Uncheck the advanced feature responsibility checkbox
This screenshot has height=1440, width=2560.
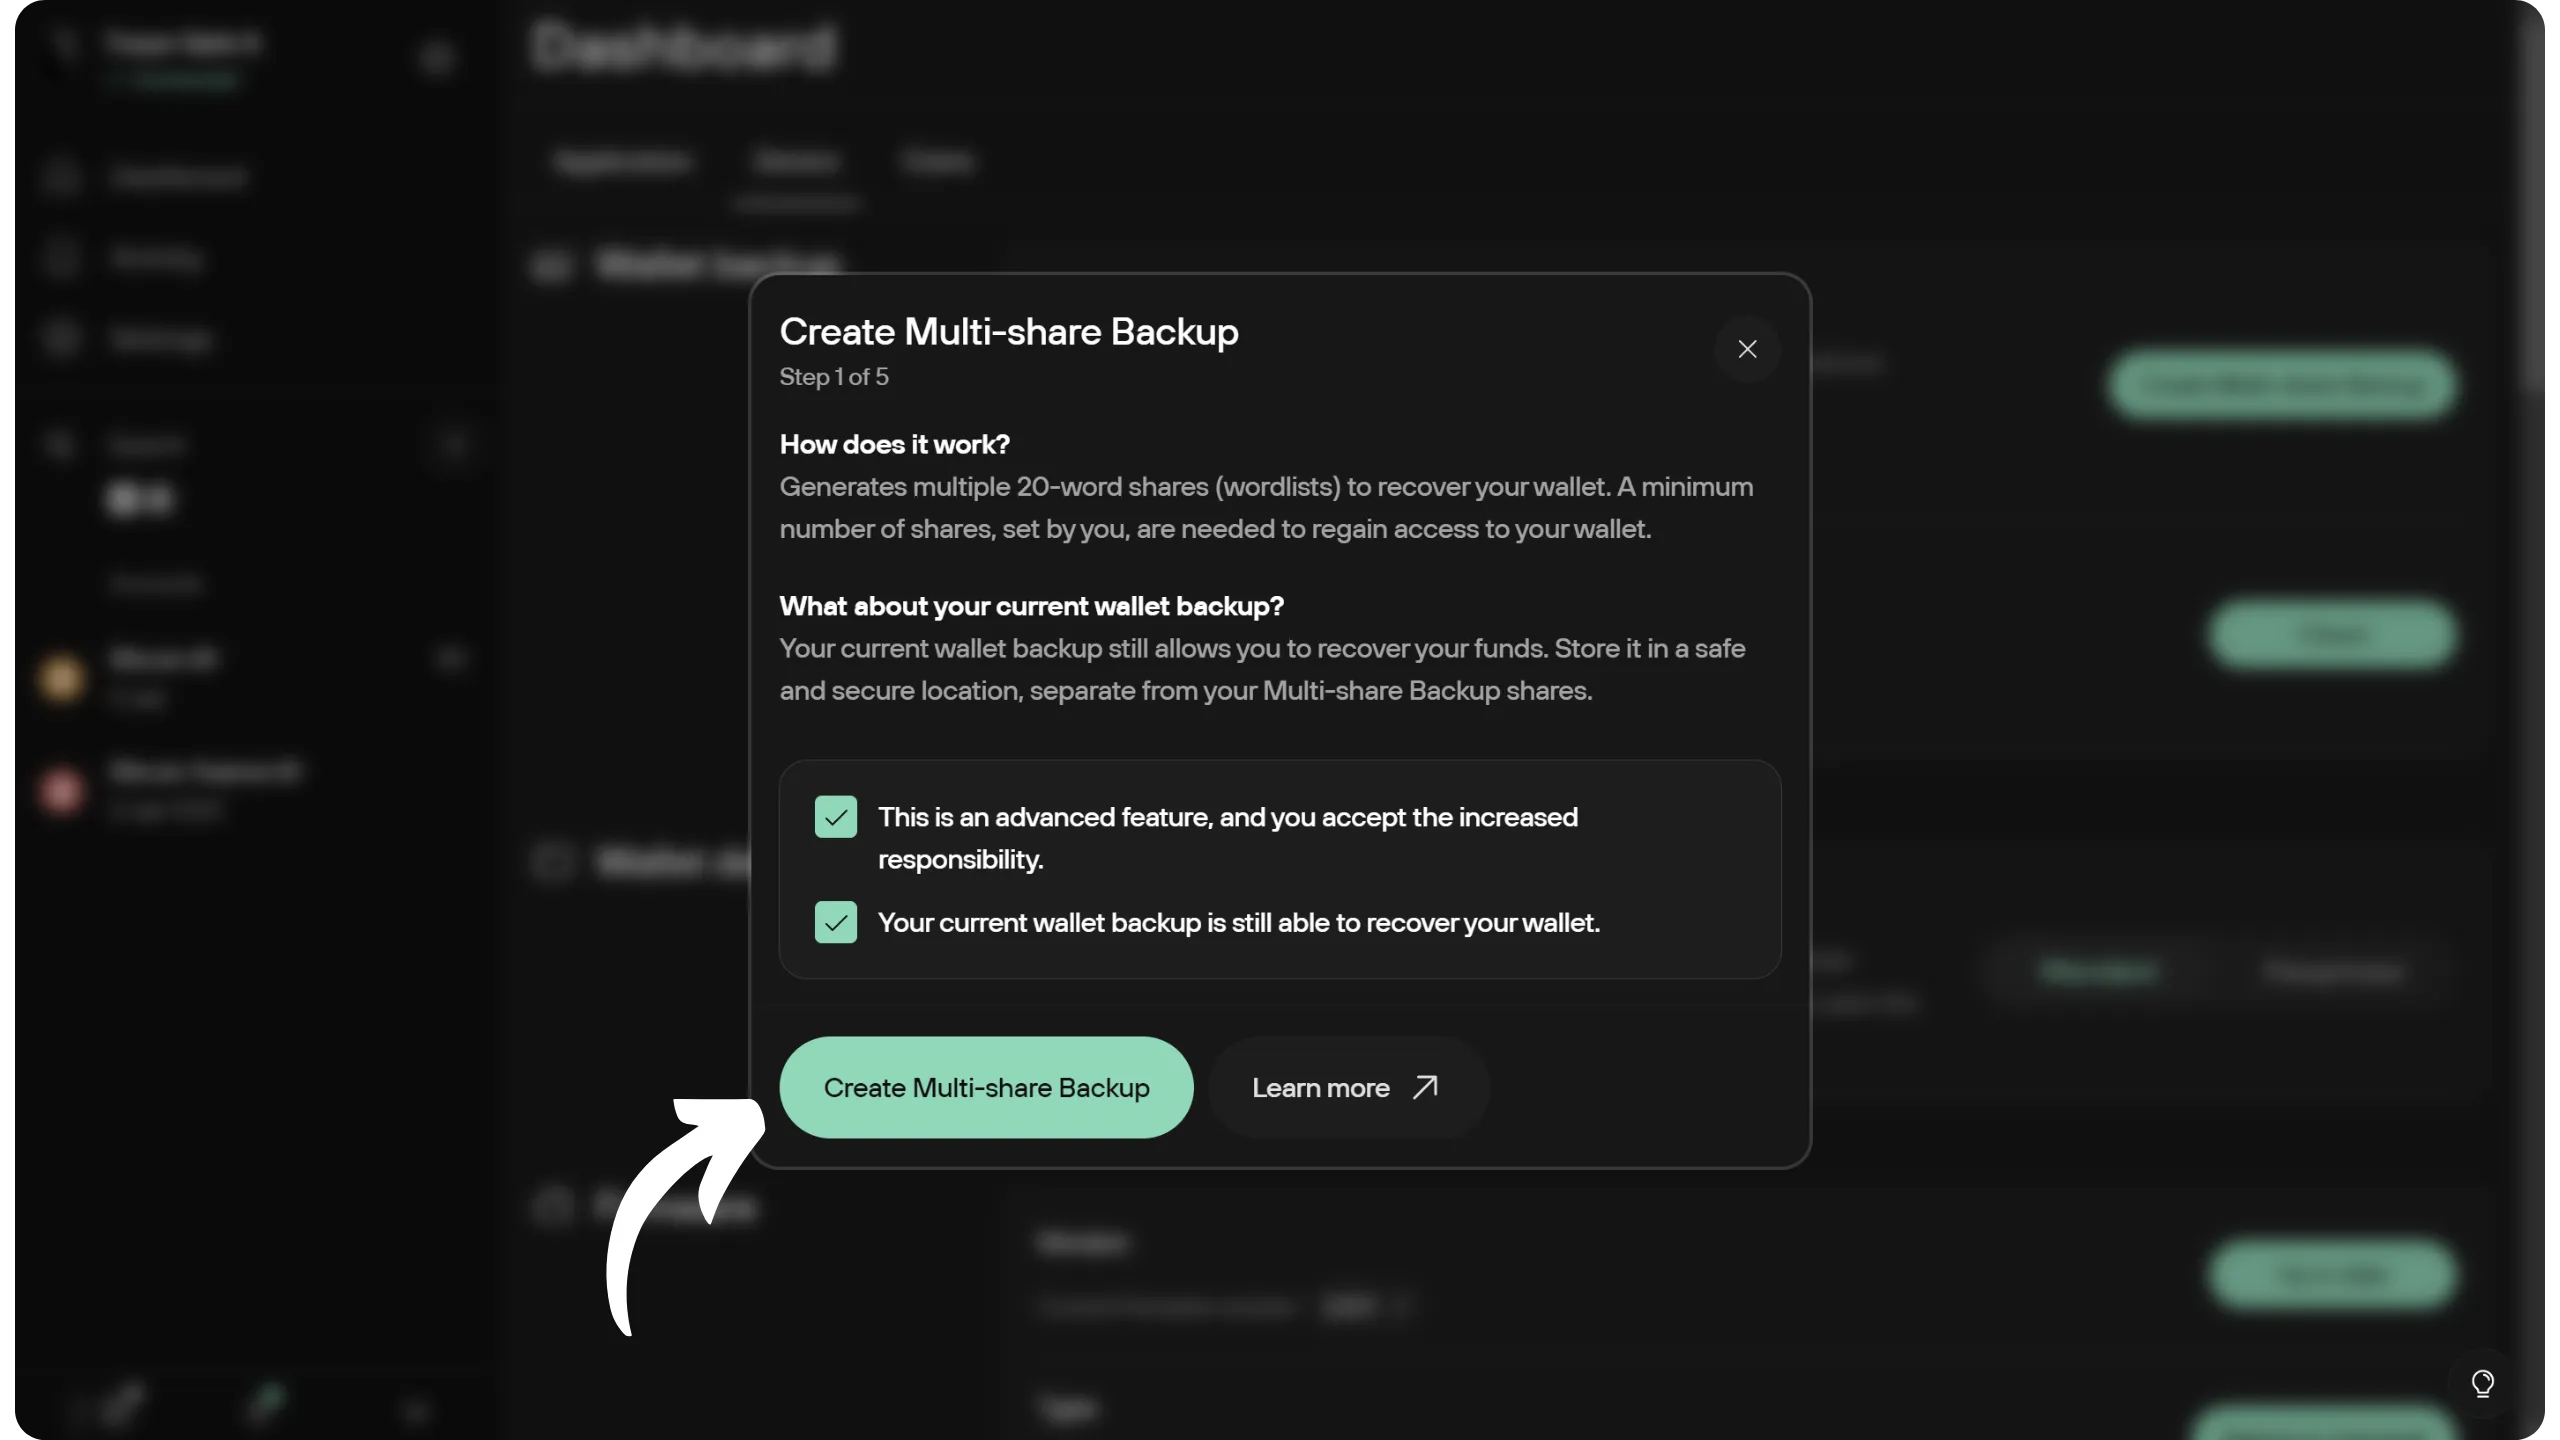(836, 817)
